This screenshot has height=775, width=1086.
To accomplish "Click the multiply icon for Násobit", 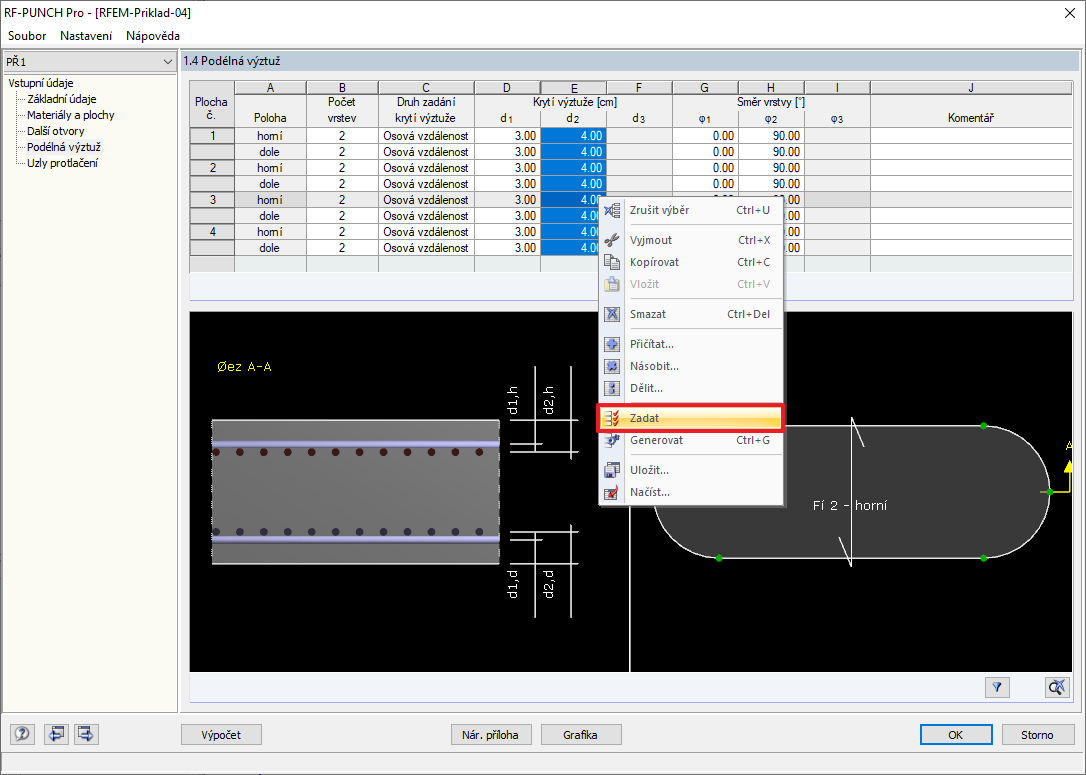I will pyautogui.click(x=612, y=366).
